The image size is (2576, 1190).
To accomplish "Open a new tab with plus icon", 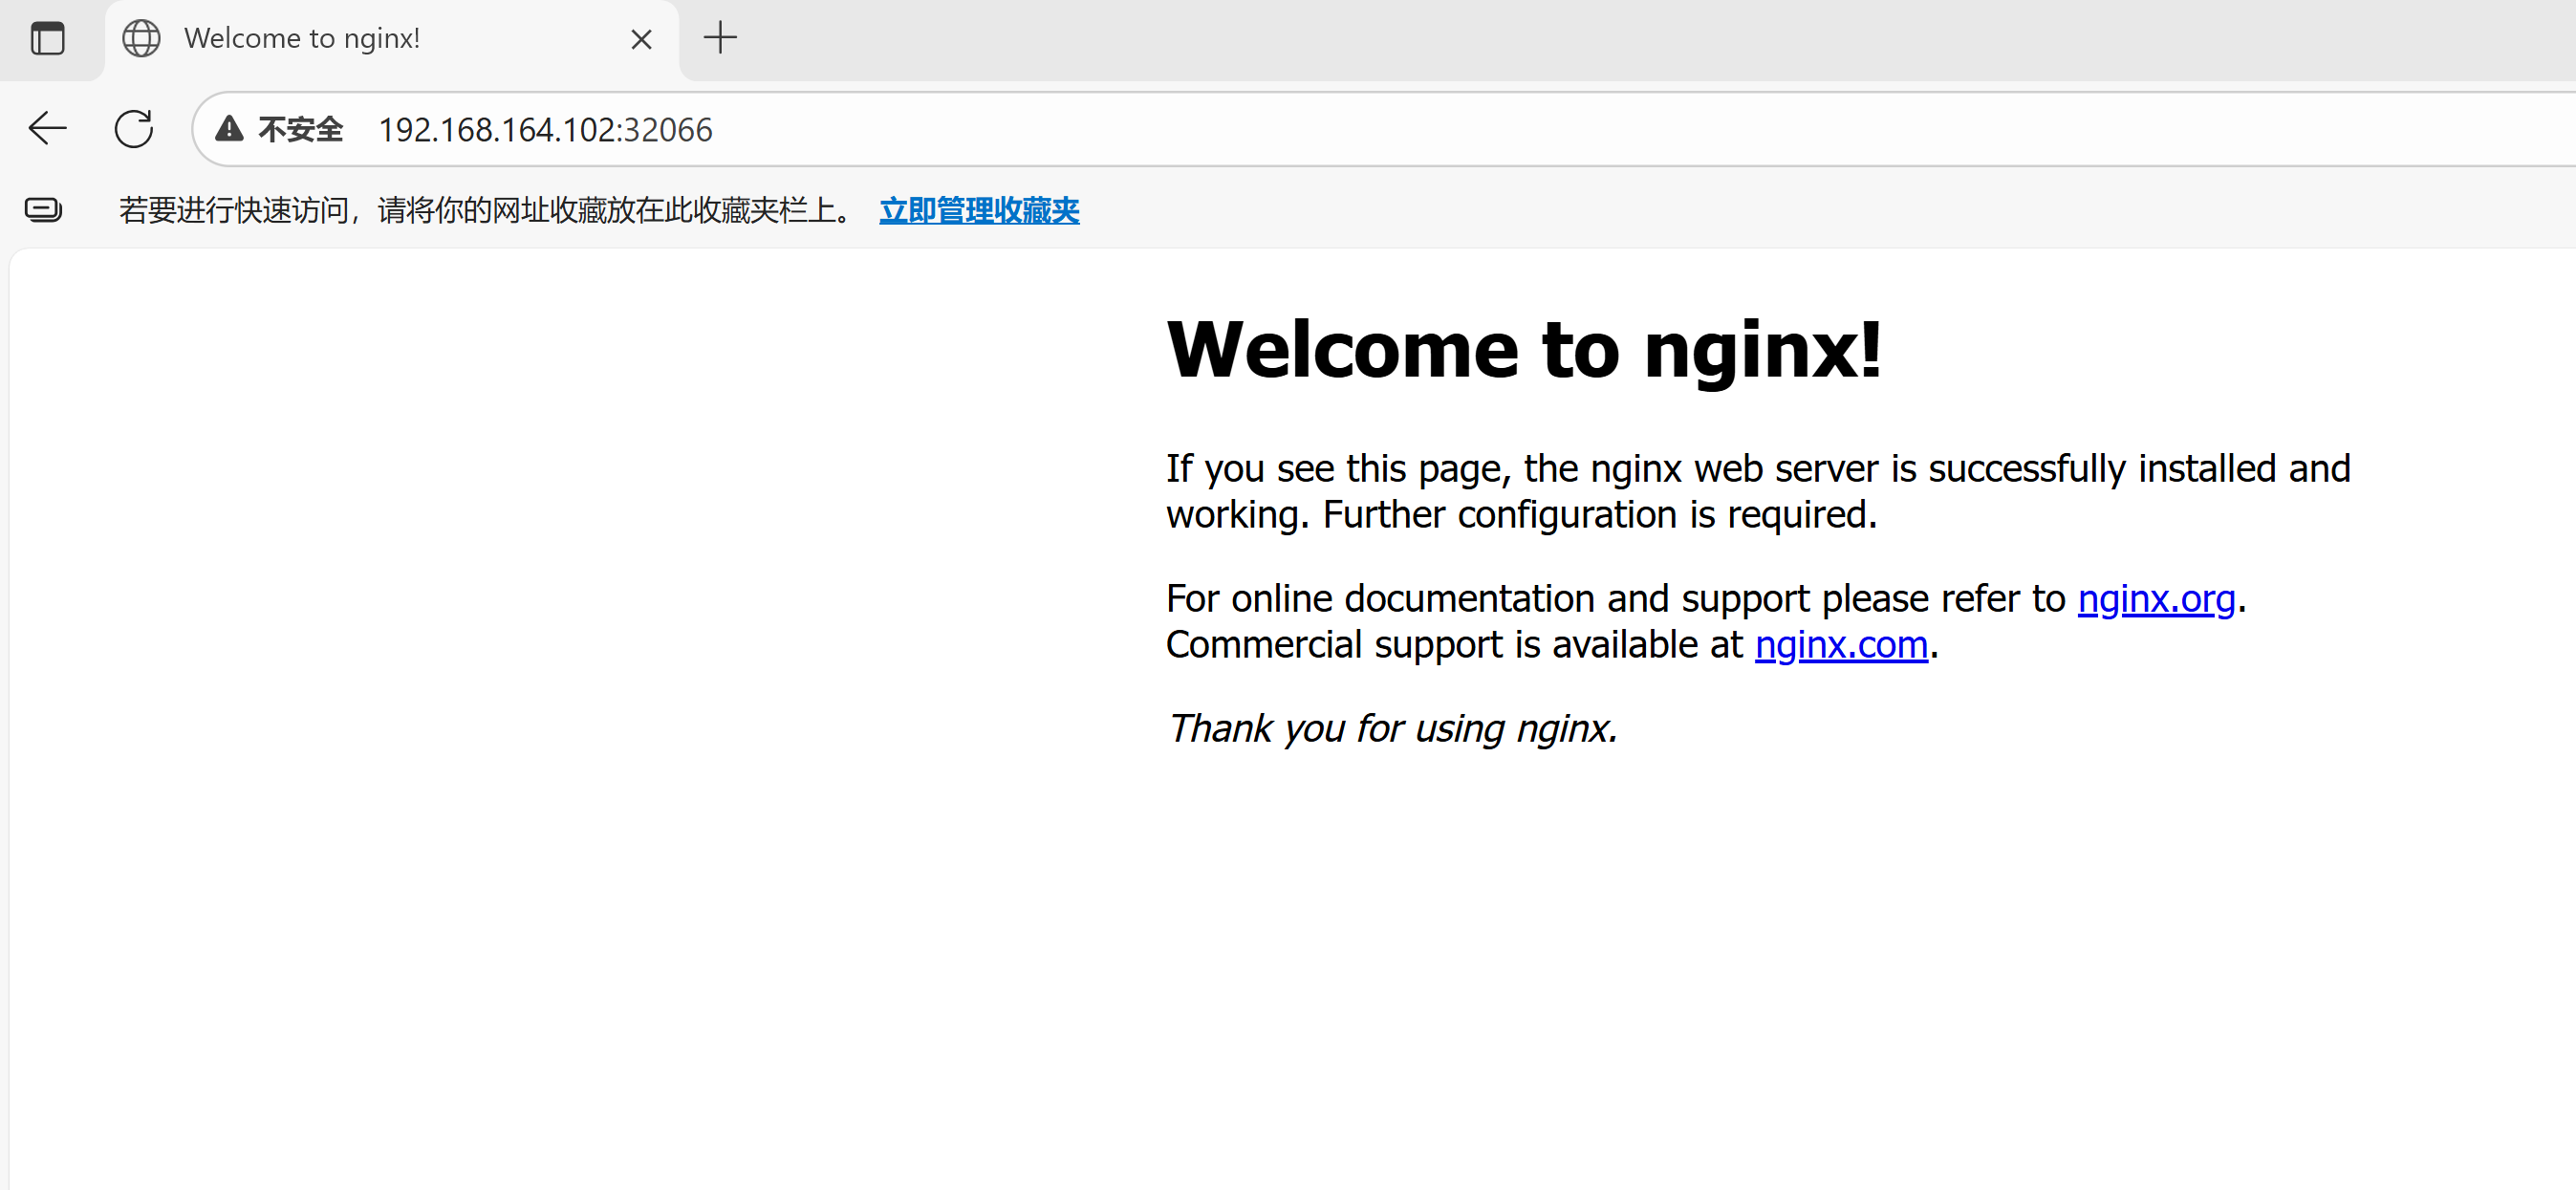I will (x=719, y=39).
